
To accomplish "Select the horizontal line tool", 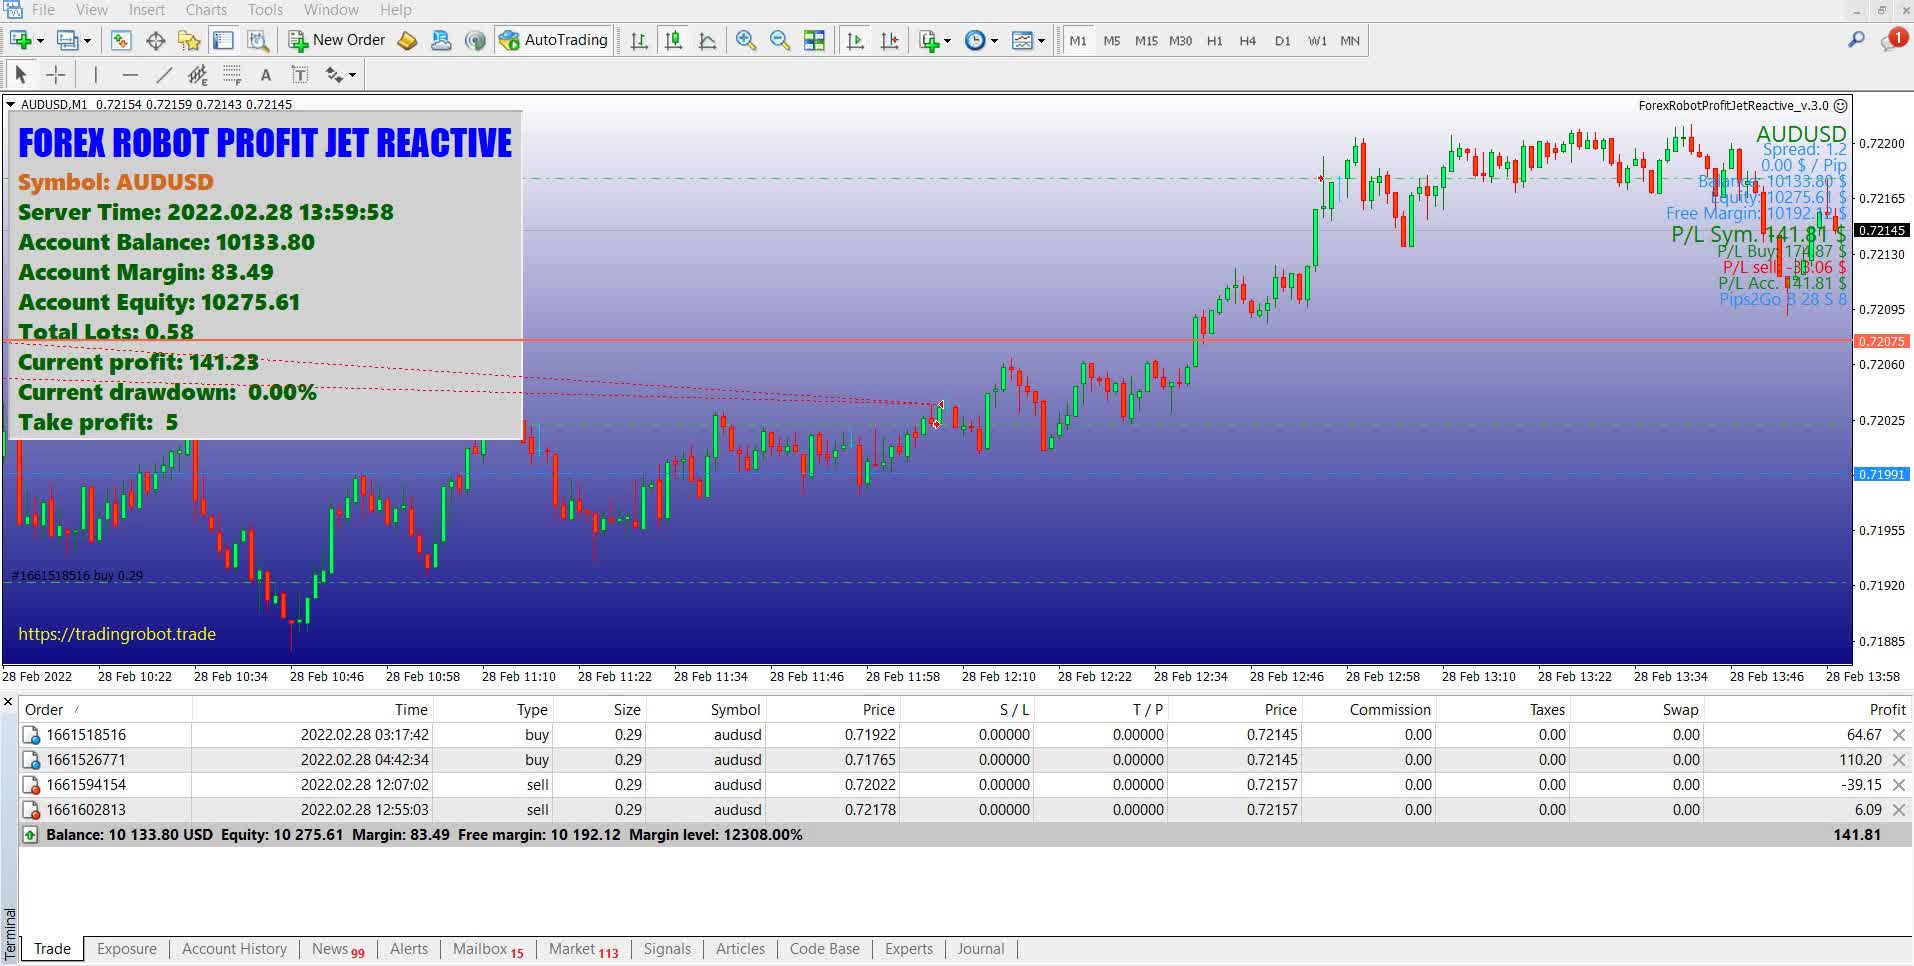I will click(130, 75).
